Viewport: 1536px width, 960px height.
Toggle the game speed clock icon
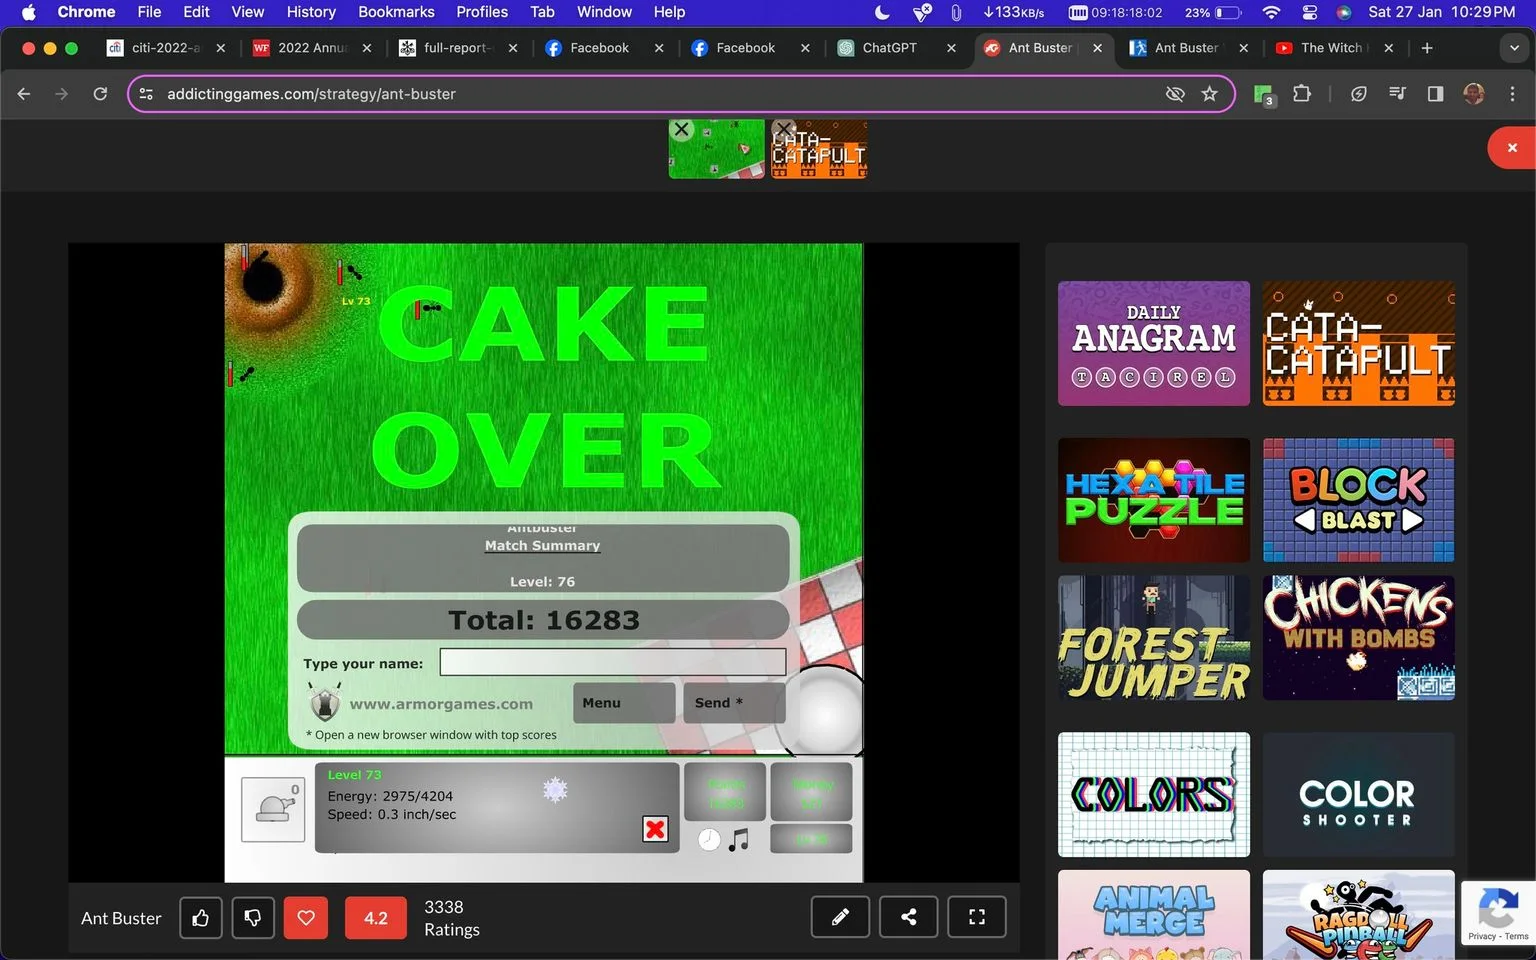[709, 840]
